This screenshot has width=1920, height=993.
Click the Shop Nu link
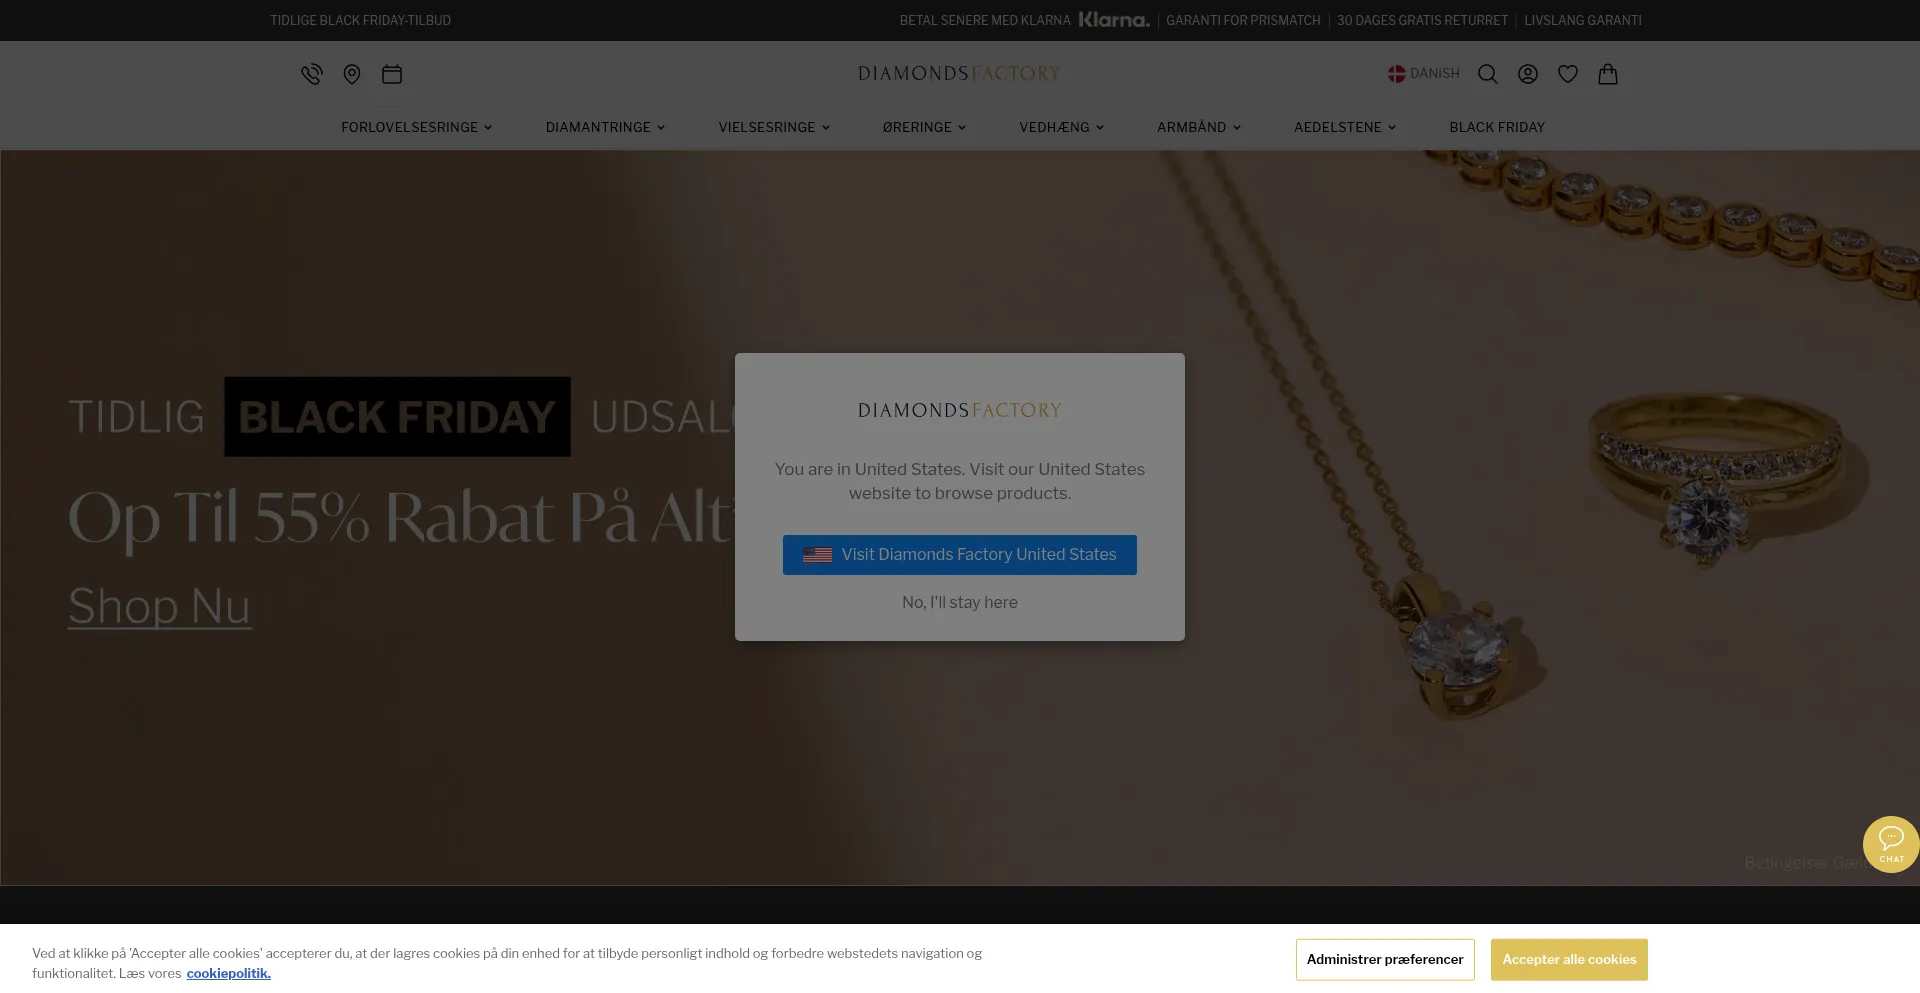159,606
